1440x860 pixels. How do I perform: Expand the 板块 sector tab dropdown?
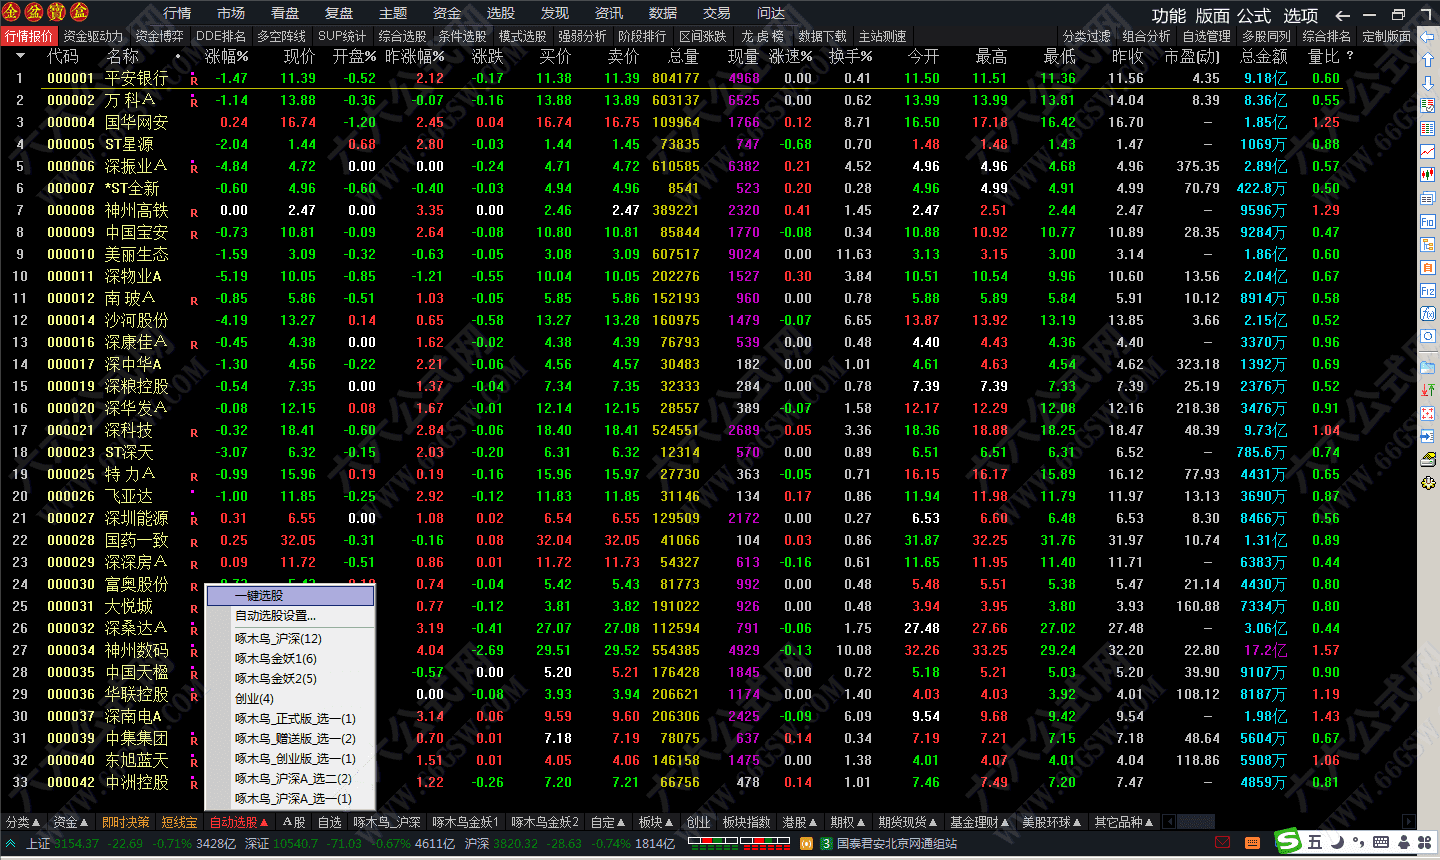tap(656, 822)
